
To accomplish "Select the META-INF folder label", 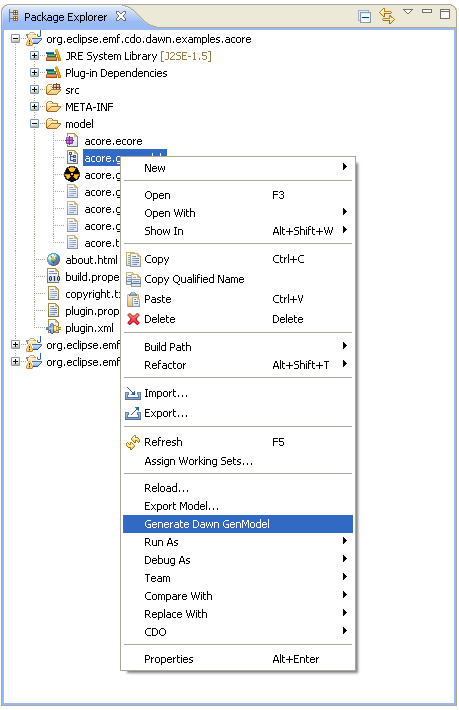I will pos(89,107).
